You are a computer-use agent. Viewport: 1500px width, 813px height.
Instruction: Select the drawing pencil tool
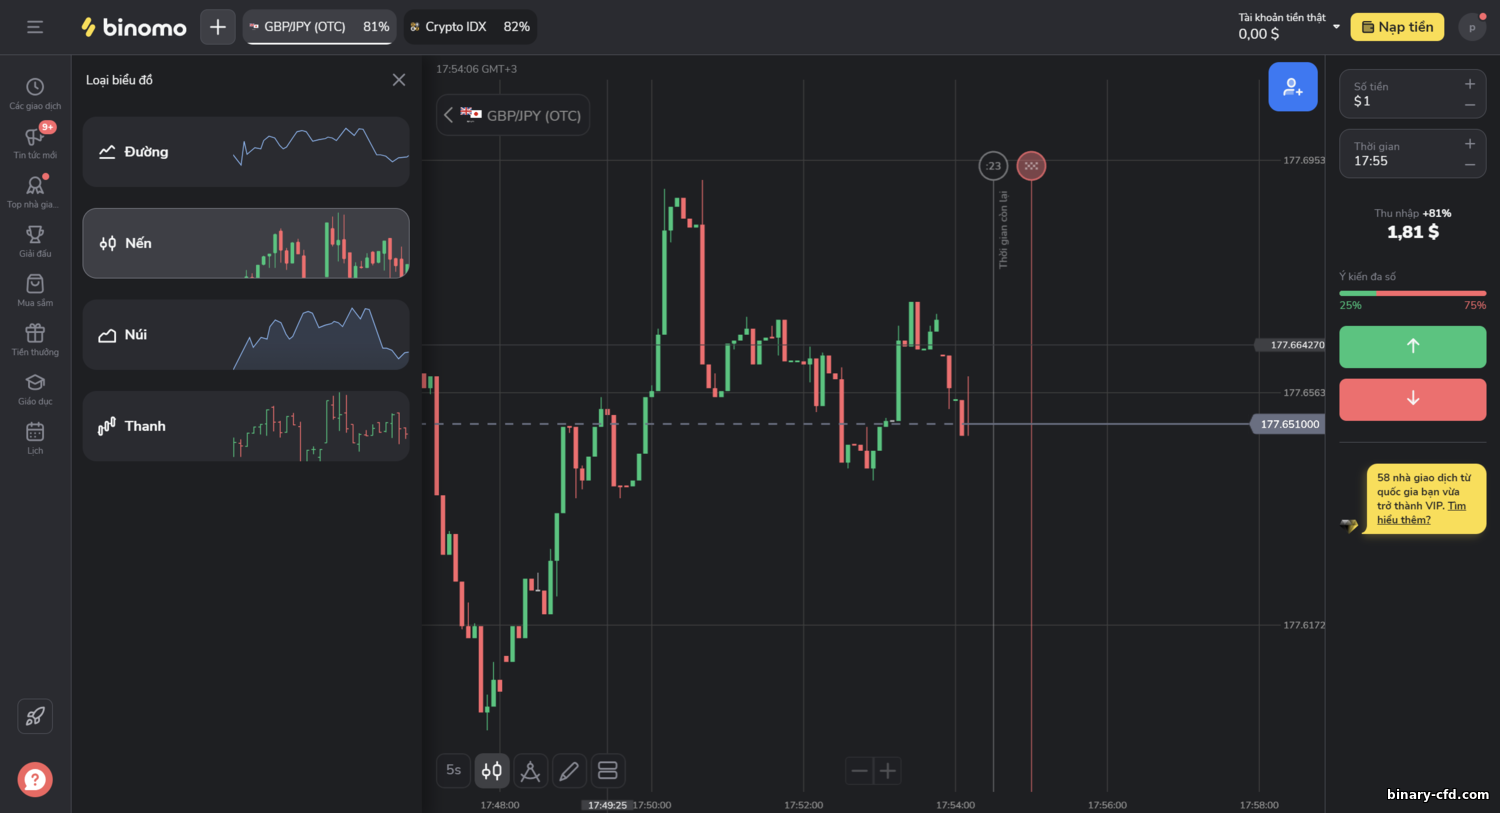pyautogui.click(x=569, y=771)
